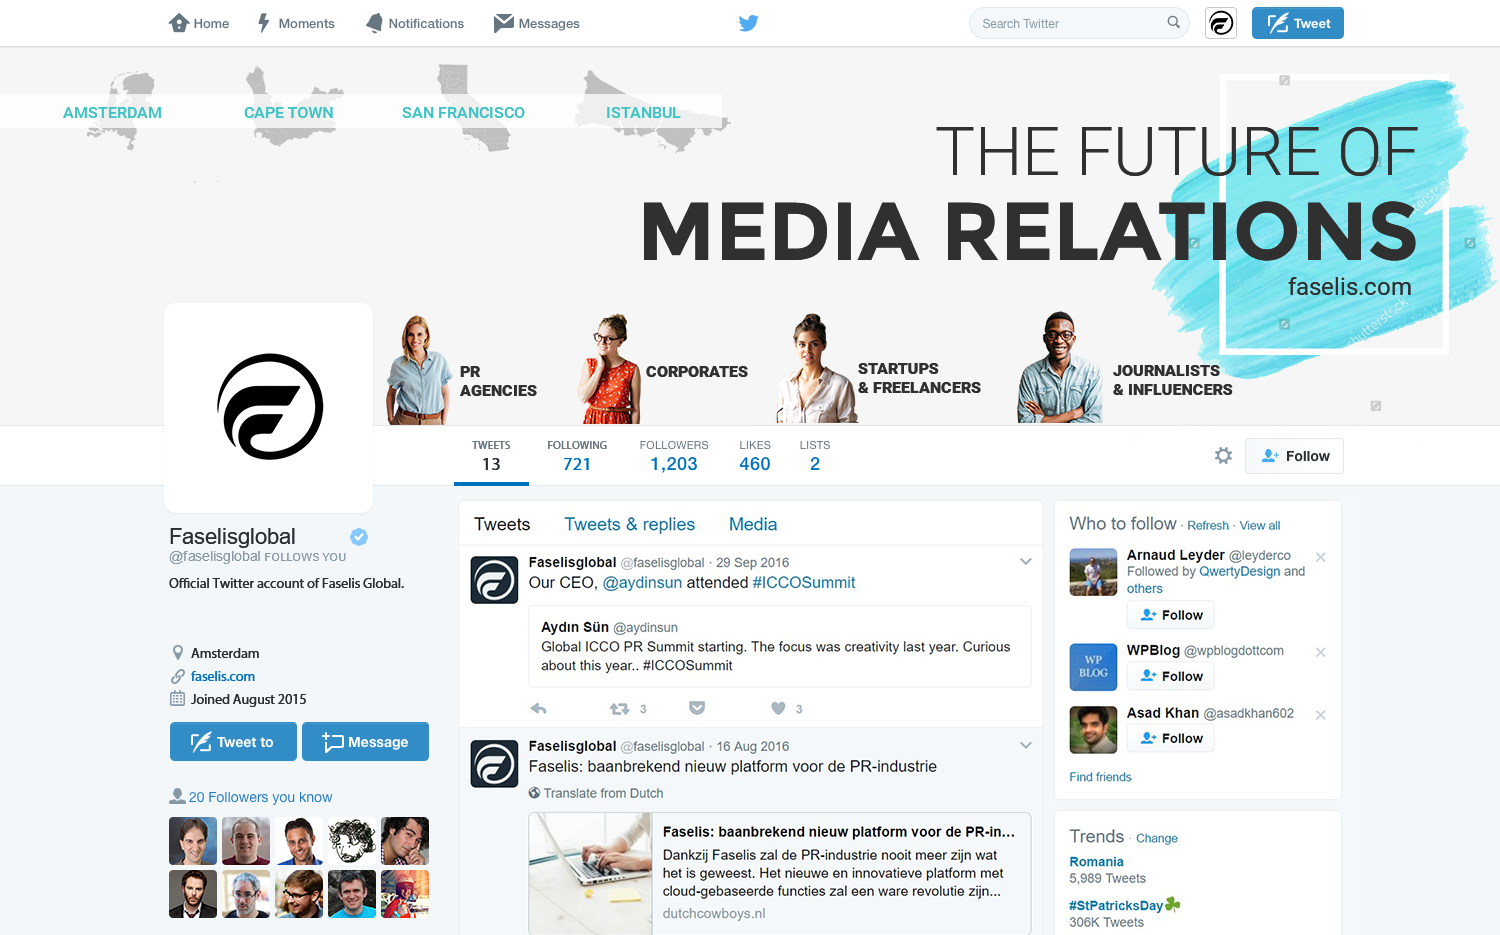
Task: View all Who to follow suggestions
Action: point(1260,526)
